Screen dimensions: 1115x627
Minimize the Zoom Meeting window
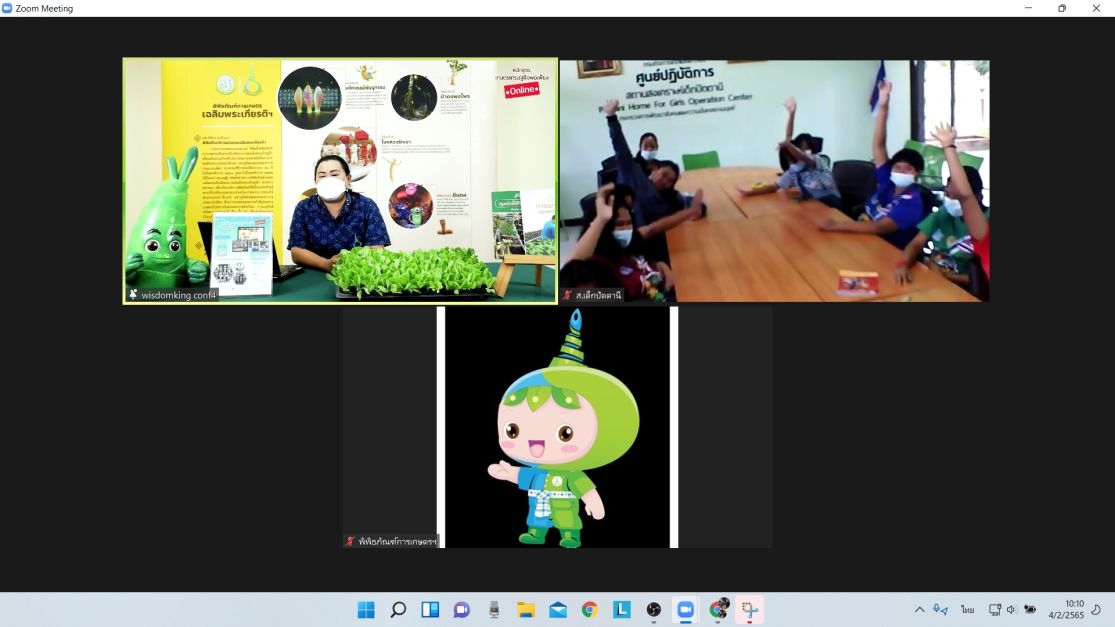1028,9
